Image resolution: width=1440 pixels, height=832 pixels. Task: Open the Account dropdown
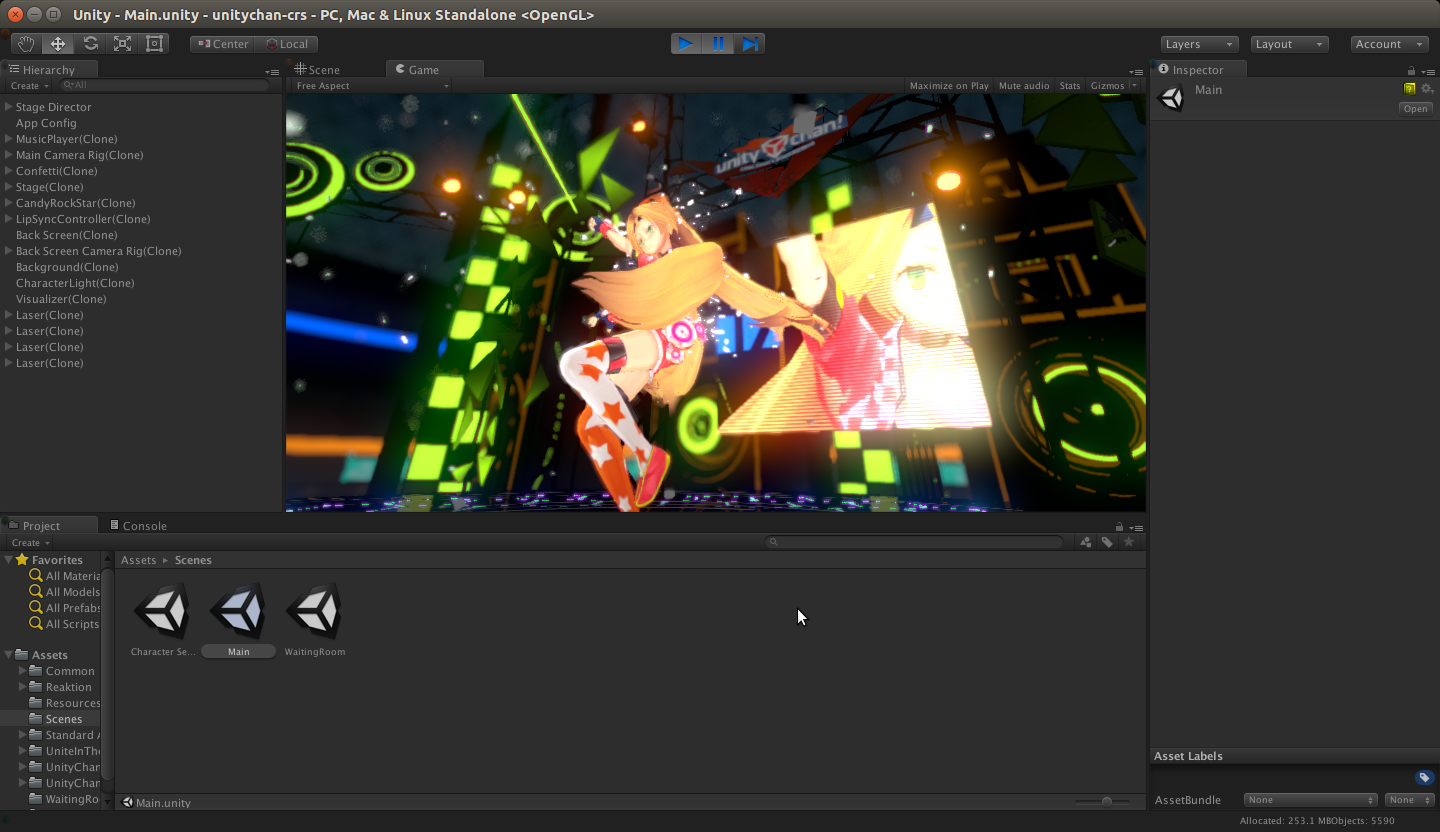1390,44
